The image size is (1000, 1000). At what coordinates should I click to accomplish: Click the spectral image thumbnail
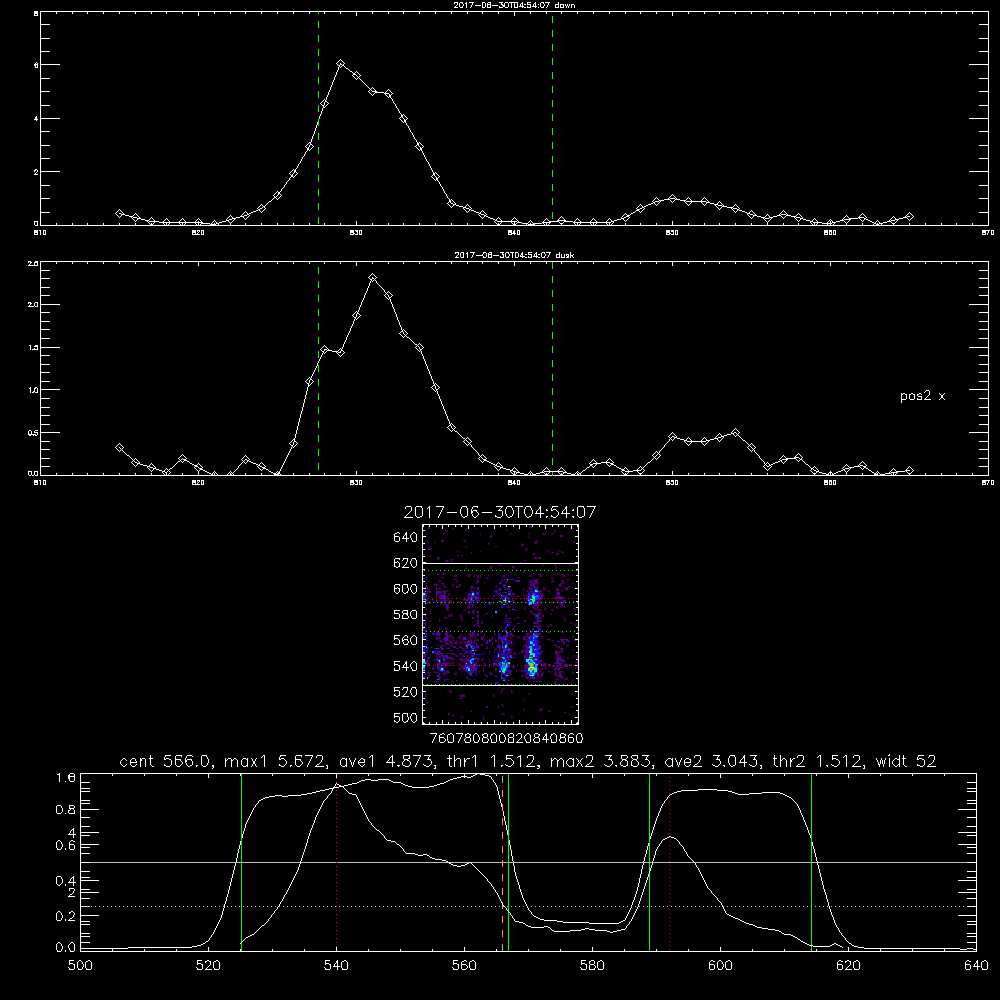click(501, 624)
